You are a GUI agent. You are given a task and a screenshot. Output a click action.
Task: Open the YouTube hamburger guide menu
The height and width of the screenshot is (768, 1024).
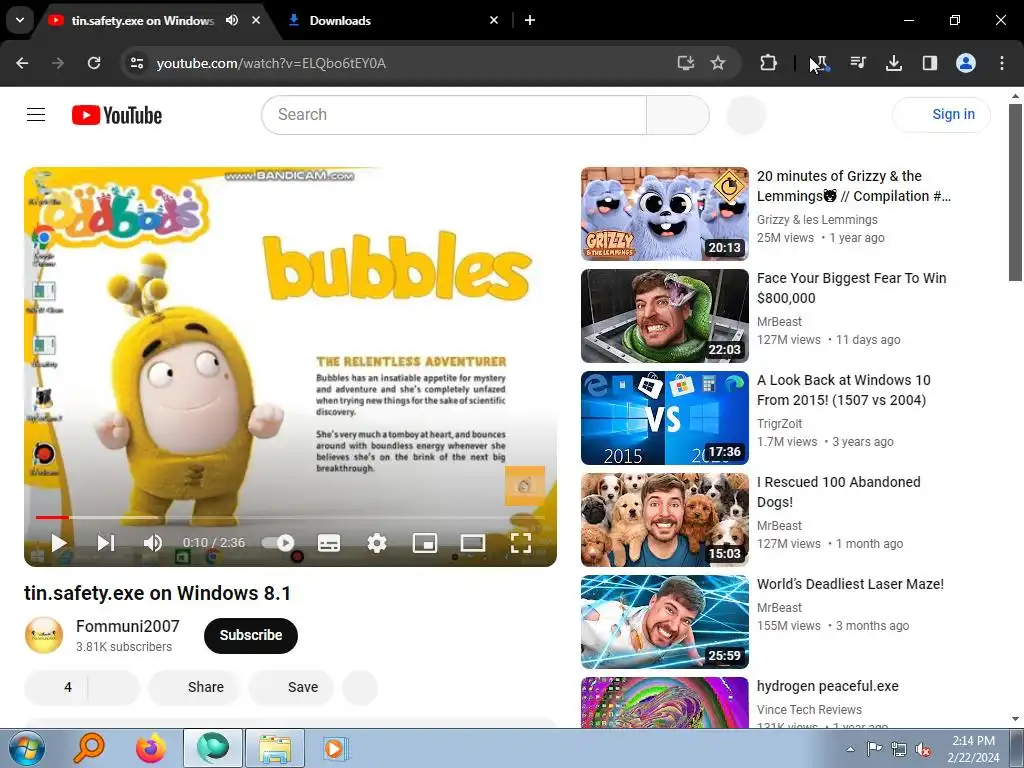click(36, 115)
